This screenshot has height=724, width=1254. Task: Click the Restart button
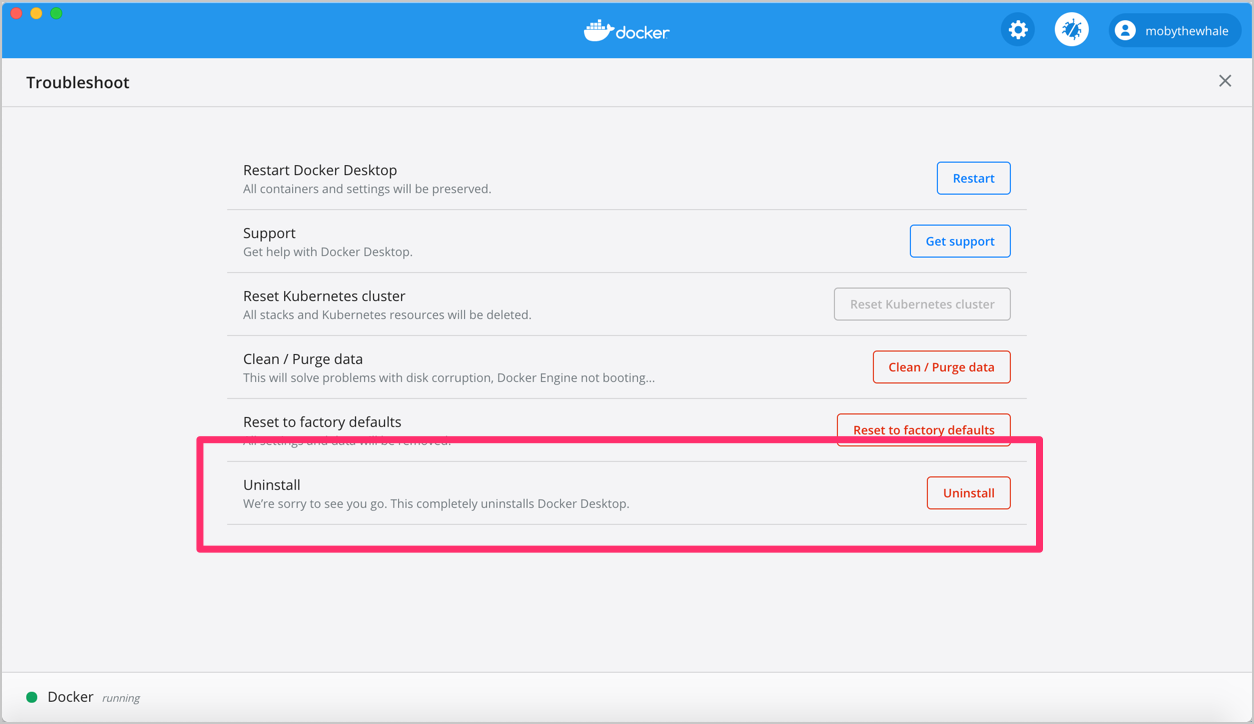[x=973, y=178]
